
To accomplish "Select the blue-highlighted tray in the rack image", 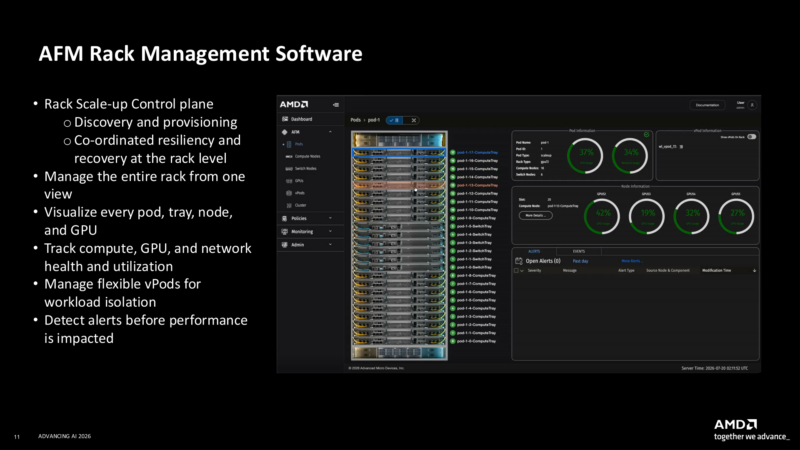I will tap(399, 153).
